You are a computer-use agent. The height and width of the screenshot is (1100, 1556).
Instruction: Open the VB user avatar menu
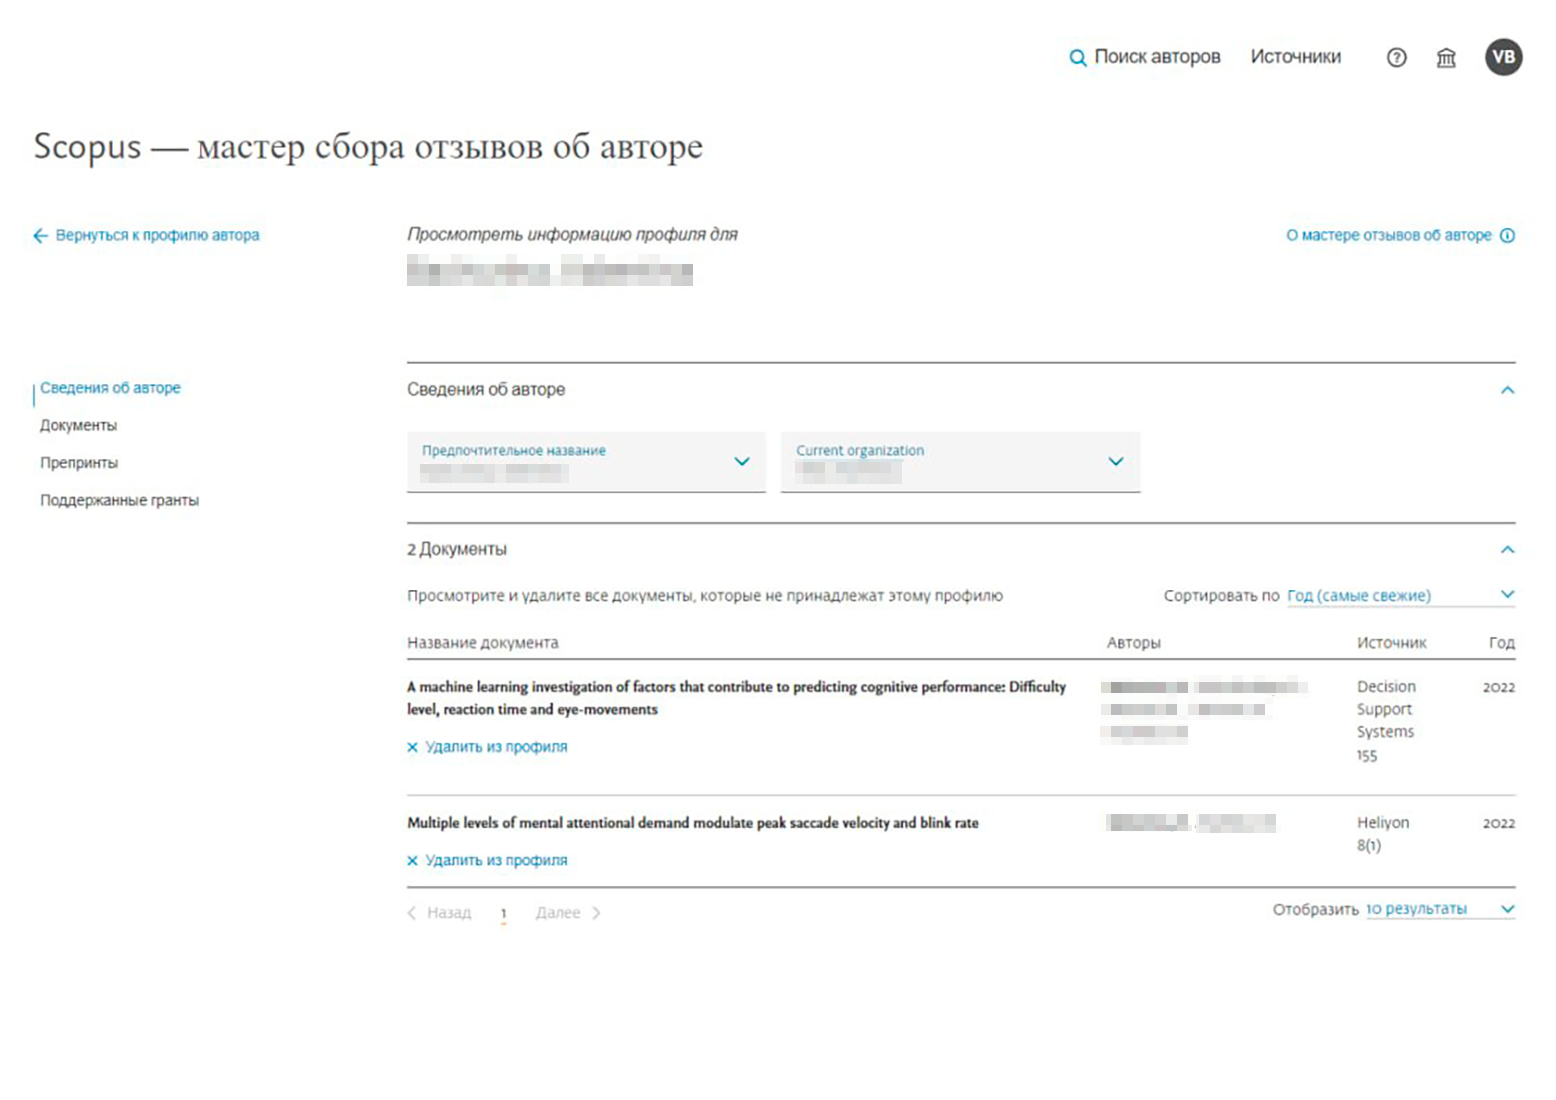[1503, 57]
